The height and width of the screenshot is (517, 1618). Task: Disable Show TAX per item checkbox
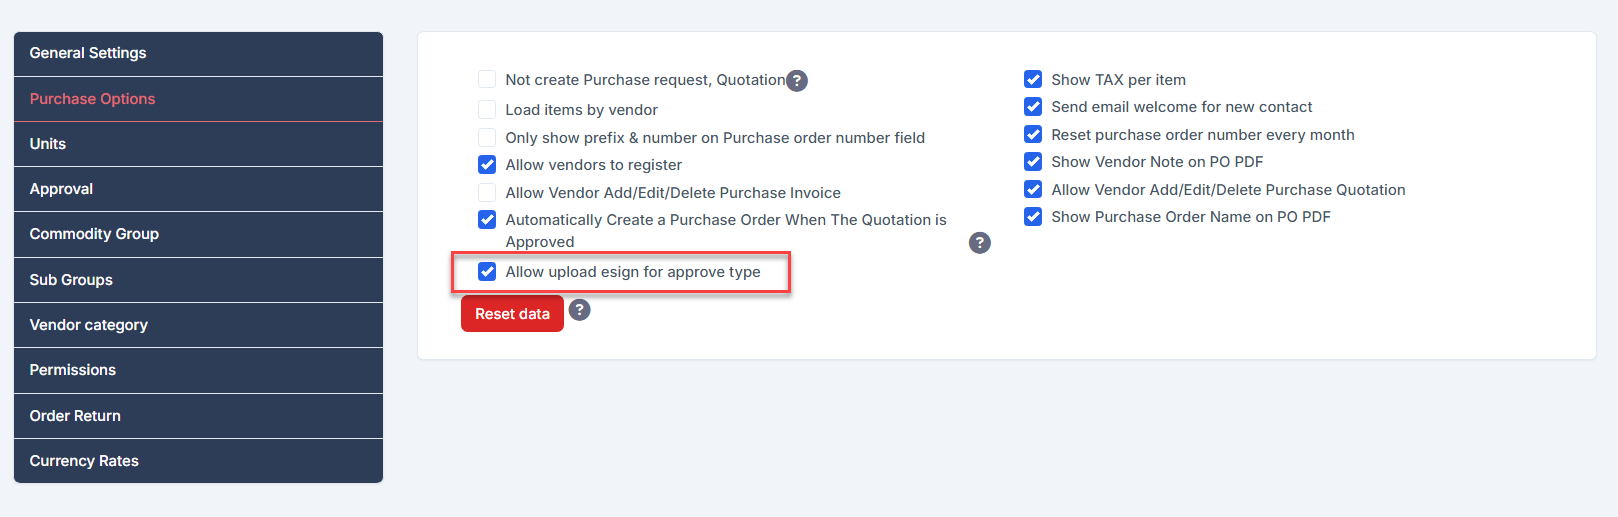click(1033, 80)
